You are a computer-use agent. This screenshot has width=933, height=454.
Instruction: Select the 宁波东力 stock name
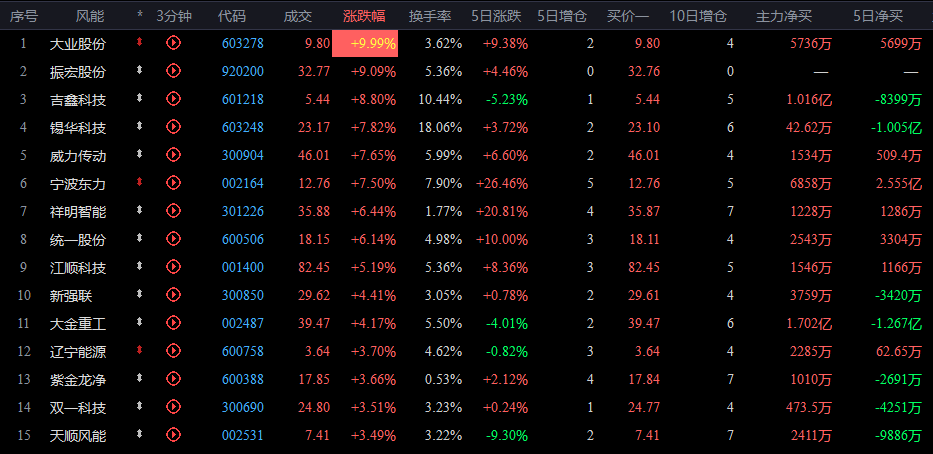click(78, 183)
